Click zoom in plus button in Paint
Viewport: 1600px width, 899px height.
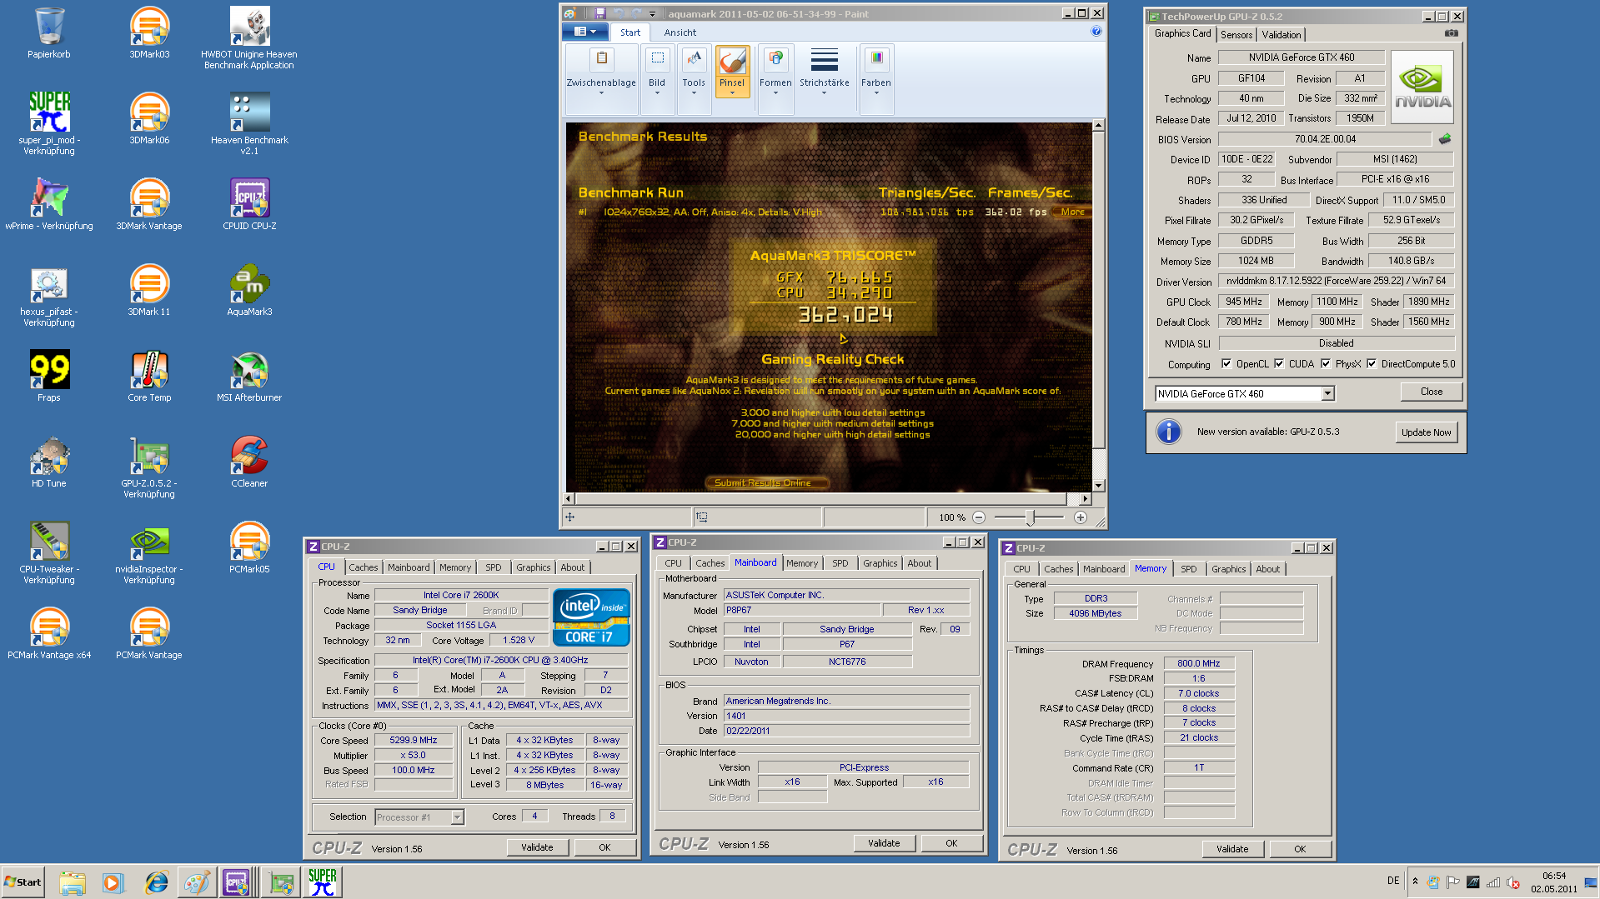tap(1080, 517)
